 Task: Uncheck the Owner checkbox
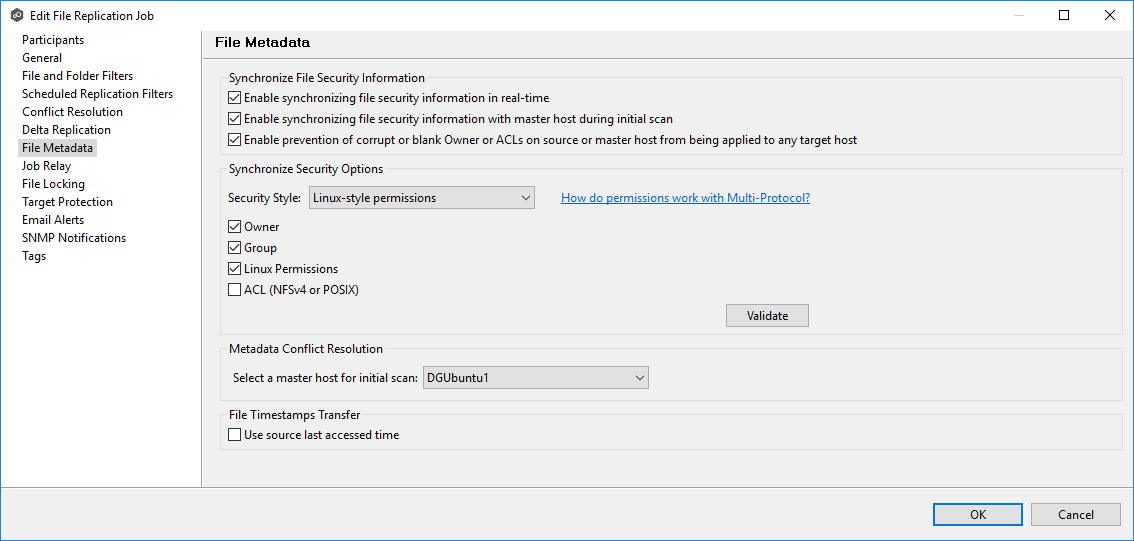235,227
